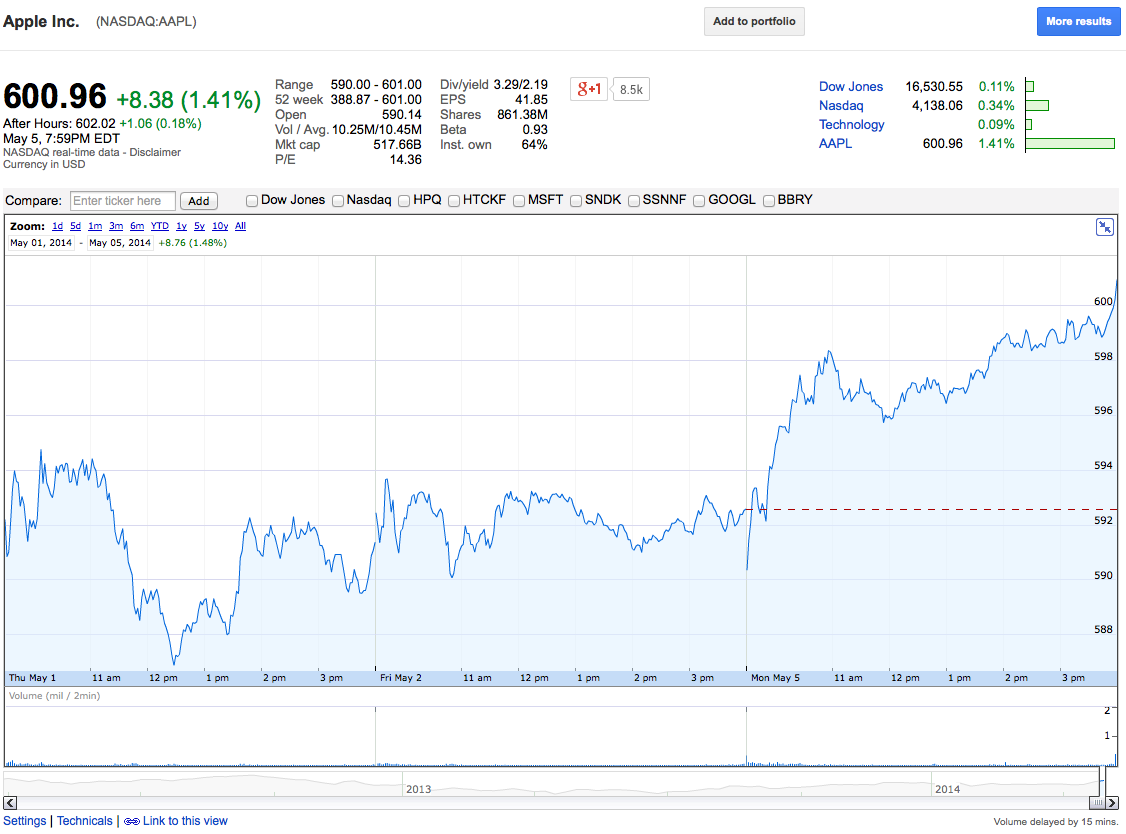Screen dimensions: 1126x834
Task: Click the timeline scroll left arrow
Action: tap(12, 803)
